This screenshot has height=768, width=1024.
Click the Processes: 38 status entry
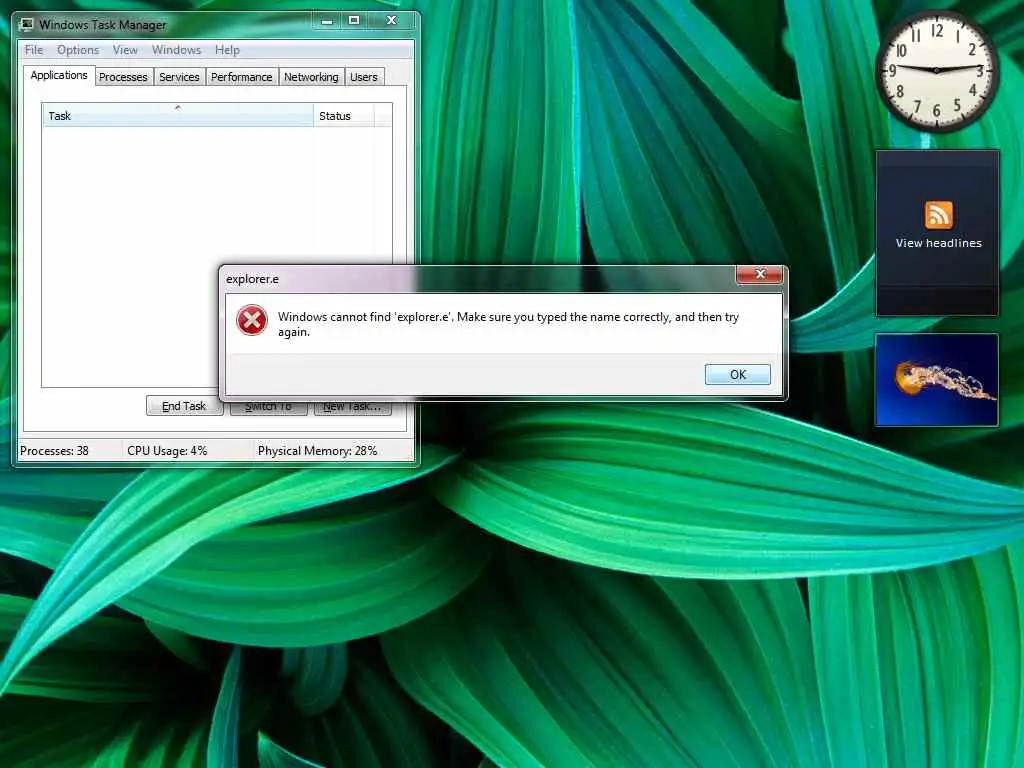point(54,451)
